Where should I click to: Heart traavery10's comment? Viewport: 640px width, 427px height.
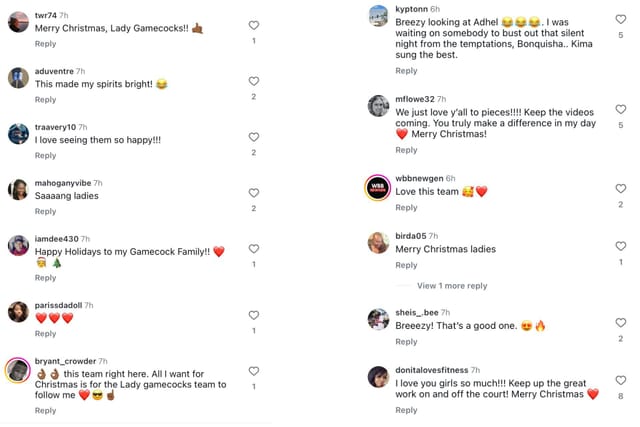click(x=253, y=137)
